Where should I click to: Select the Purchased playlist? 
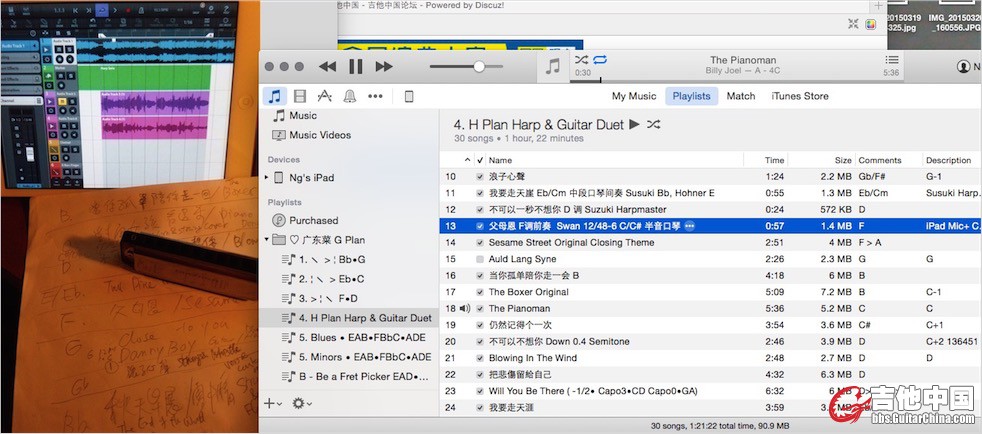click(313, 220)
